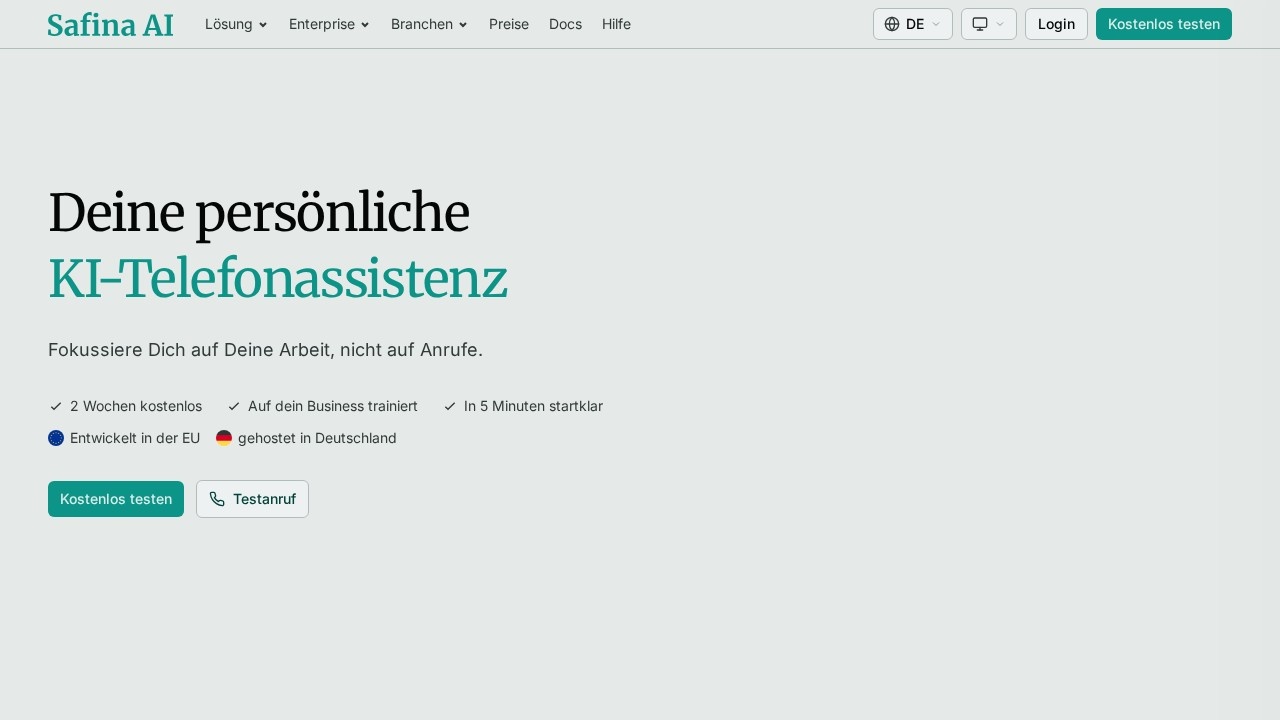Expand the Enterprise dropdown menu
Screen dimensions: 1280x720
329,24
